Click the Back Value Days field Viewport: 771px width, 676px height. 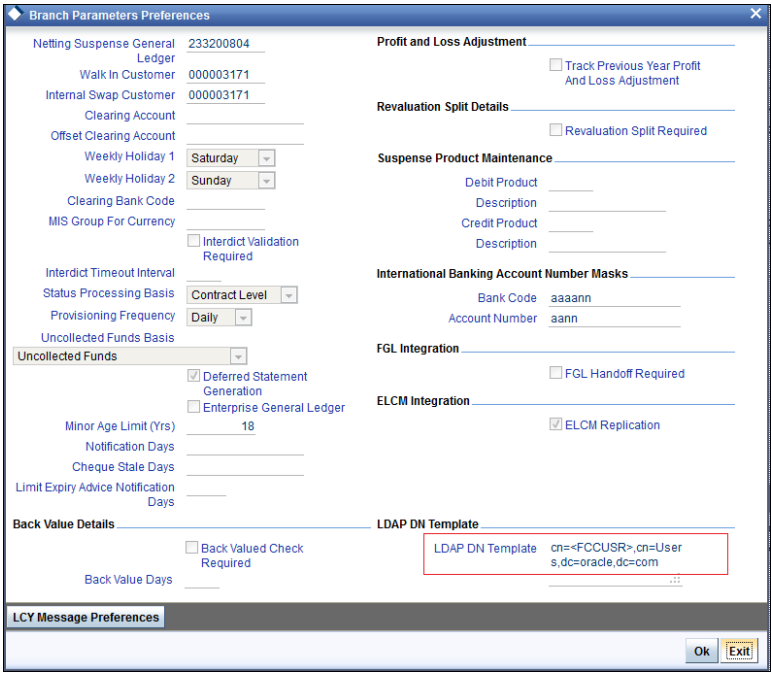(202, 581)
